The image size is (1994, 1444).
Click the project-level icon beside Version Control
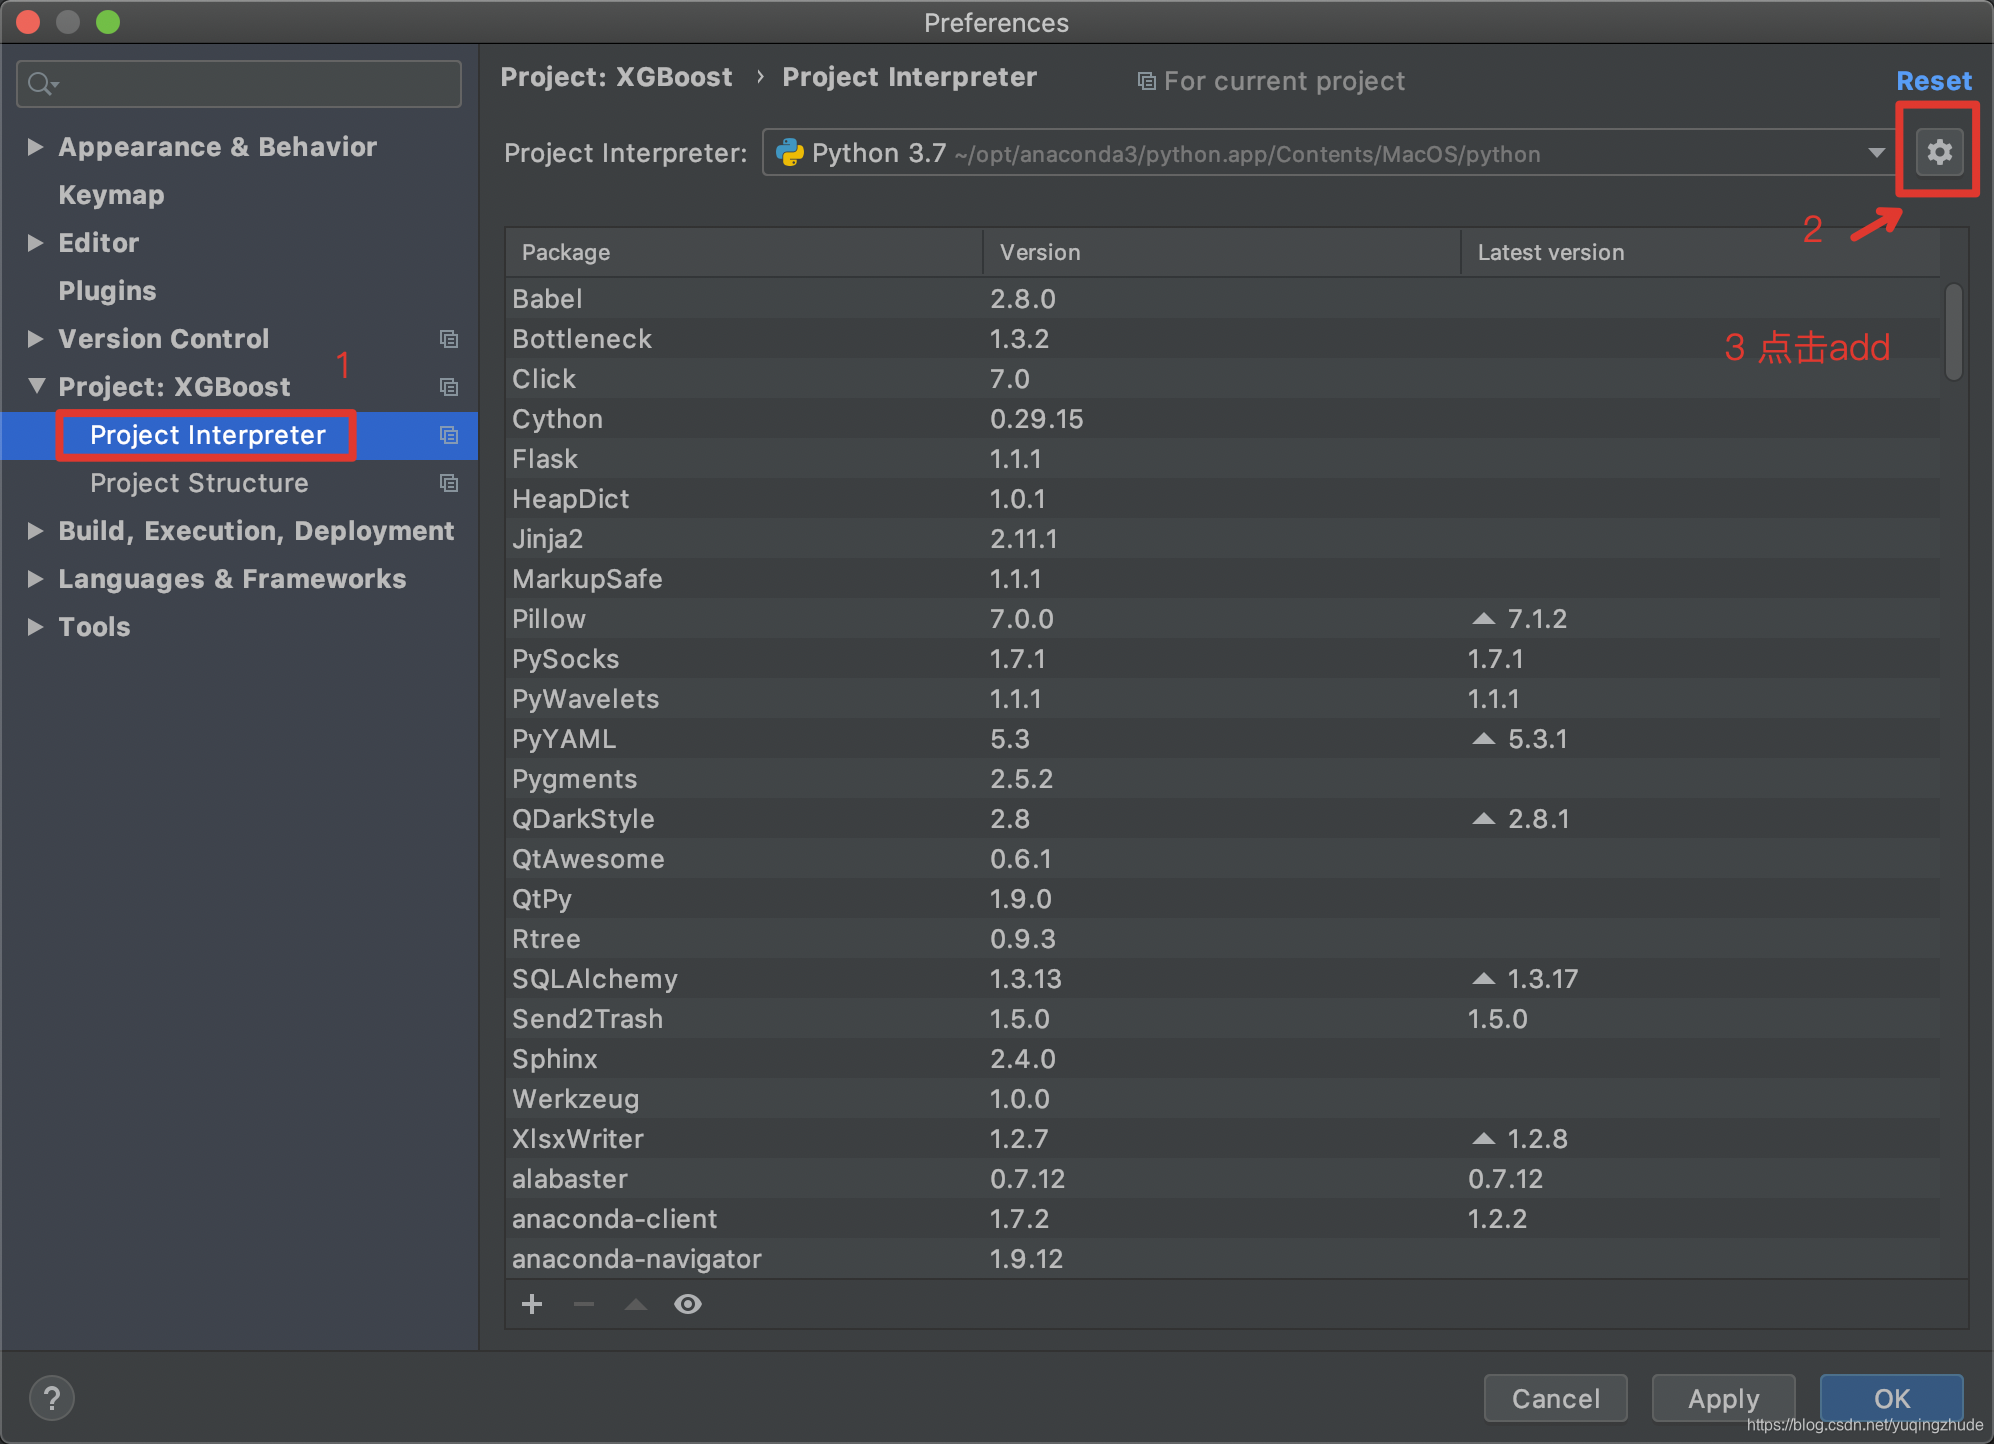coord(449,339)
